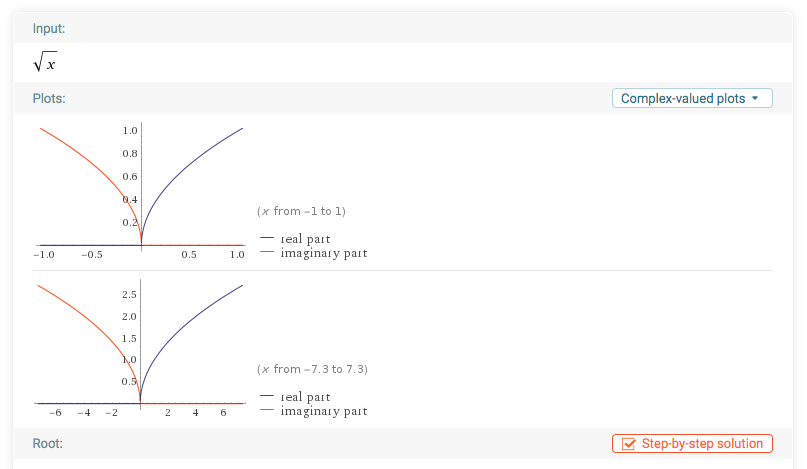The width and height of the screenshot is (807, 469).
Task: Click the real part legend label in lower plot
Action: coord(305,397)
